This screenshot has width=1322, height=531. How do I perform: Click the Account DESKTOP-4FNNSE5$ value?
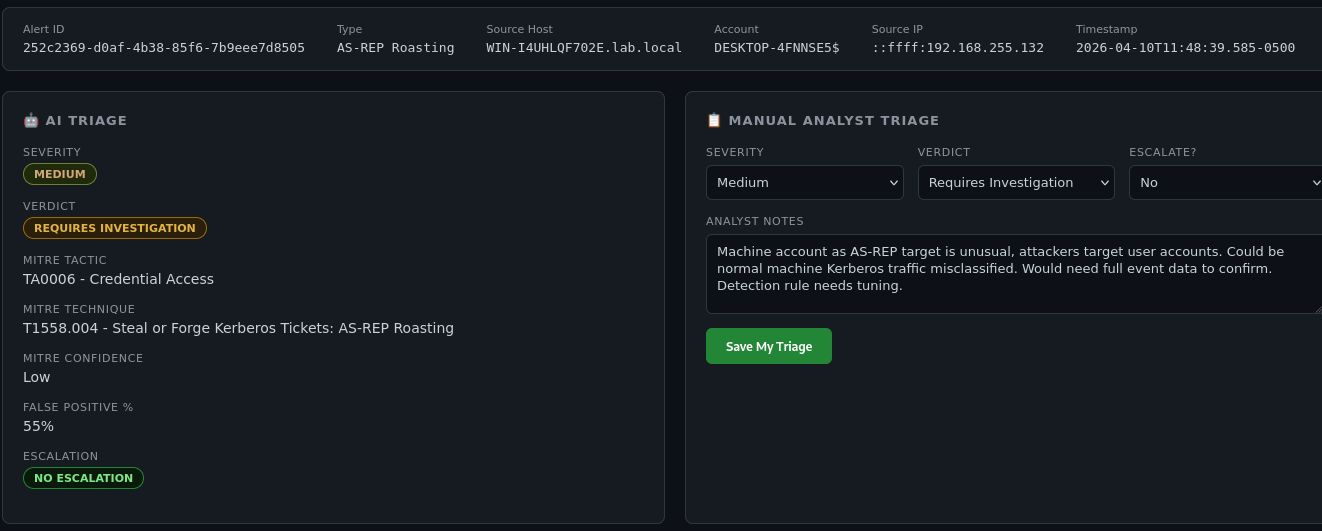click(x=776, y=47)
